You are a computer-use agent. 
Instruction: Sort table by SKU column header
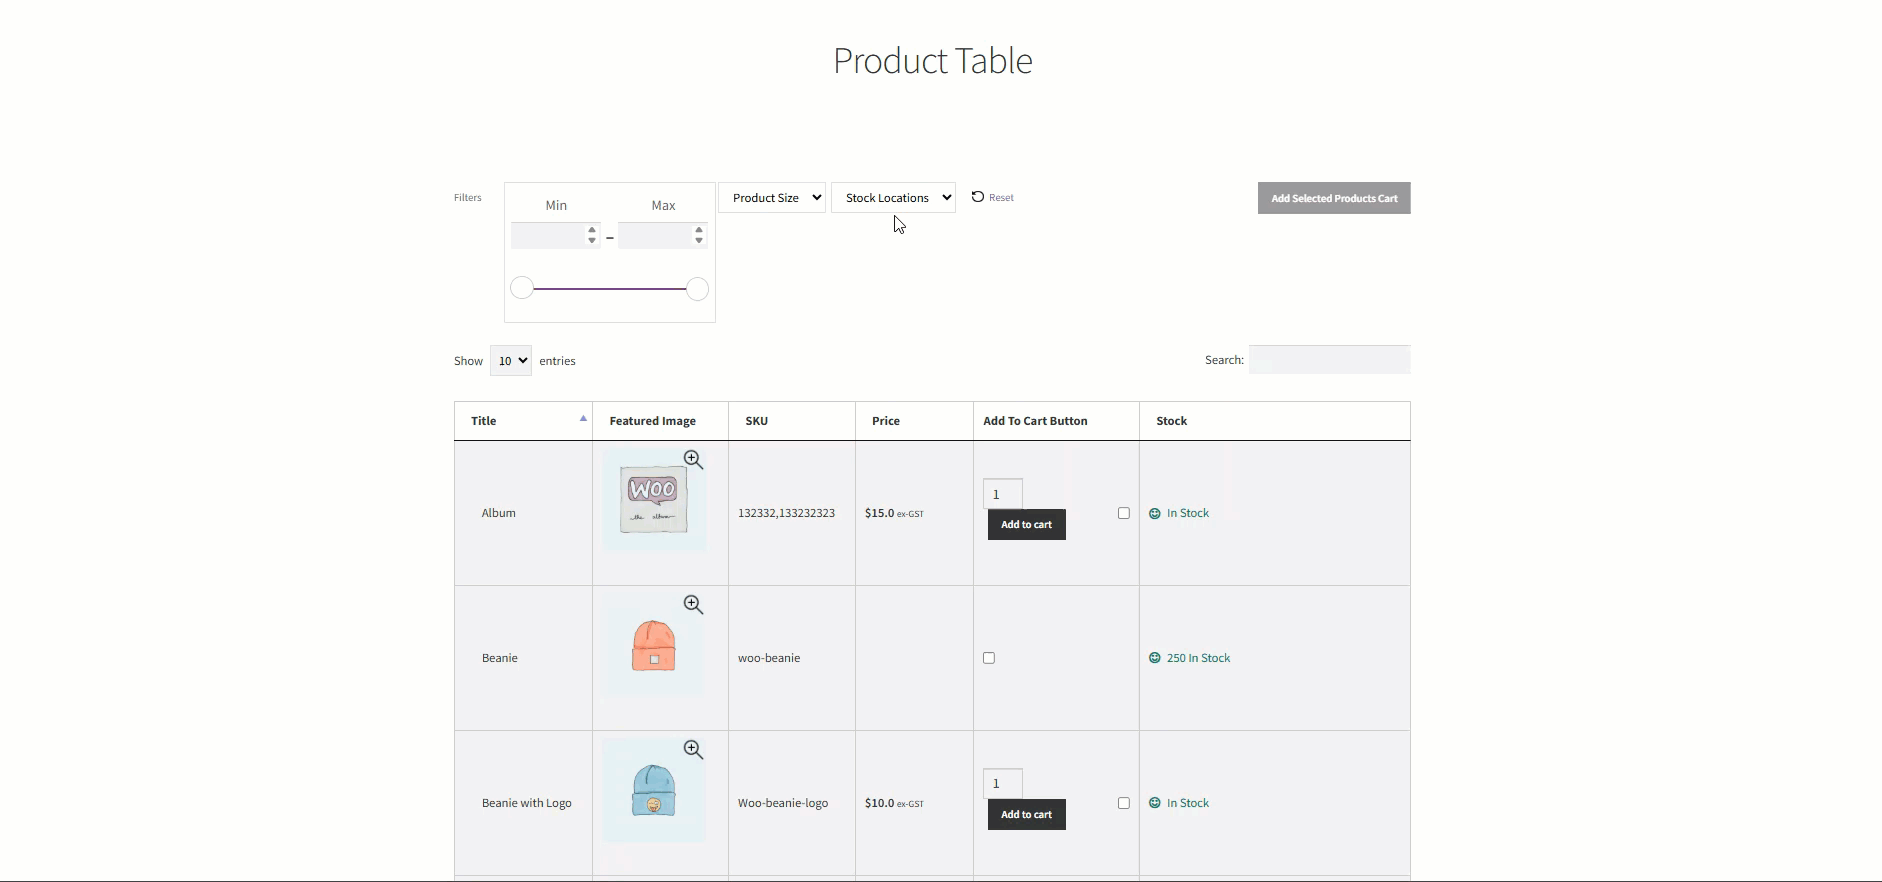click(x=756, y=421)
